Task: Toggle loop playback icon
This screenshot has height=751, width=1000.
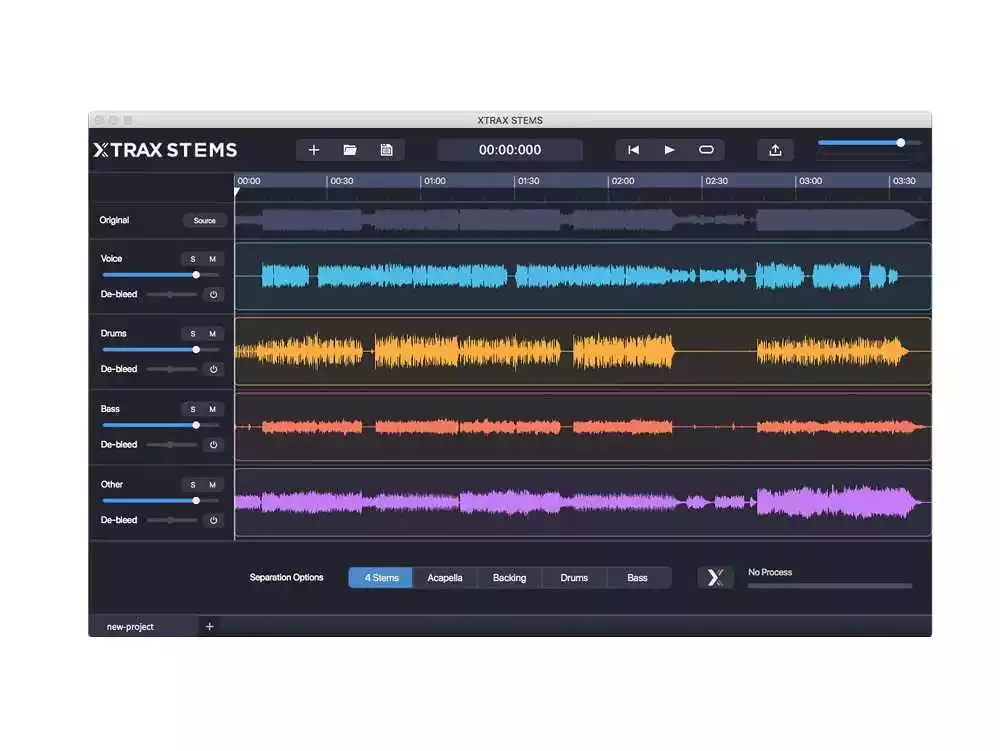Action: tap(706, 150)
